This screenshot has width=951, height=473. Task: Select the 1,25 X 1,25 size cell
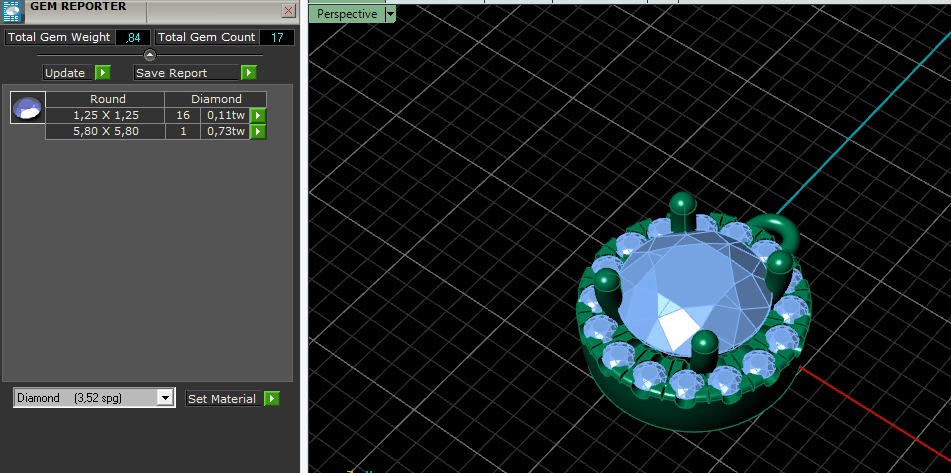click(x=106, y=115)
